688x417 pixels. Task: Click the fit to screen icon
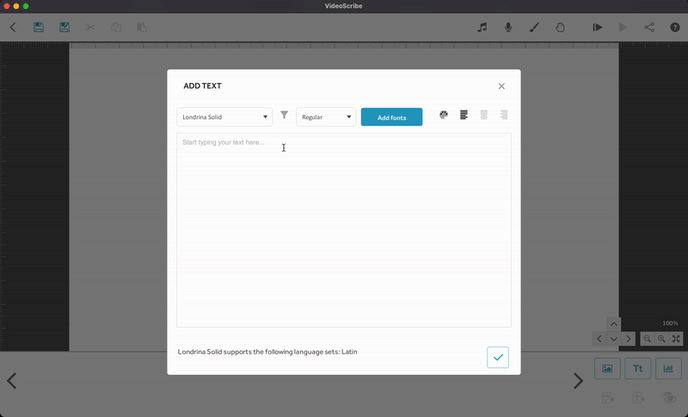(676, 339)
